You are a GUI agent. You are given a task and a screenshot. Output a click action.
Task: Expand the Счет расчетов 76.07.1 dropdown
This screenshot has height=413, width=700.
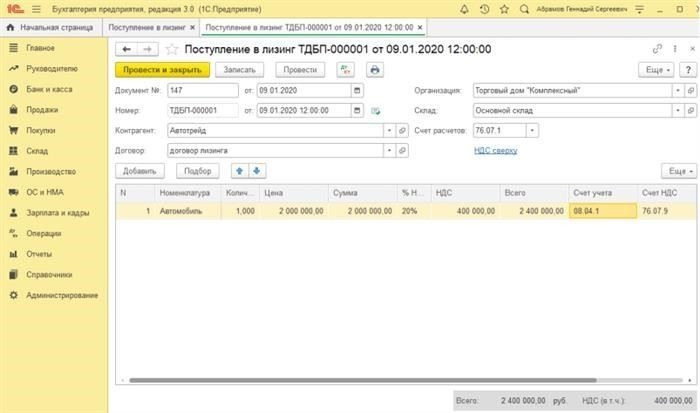(533, 130)
